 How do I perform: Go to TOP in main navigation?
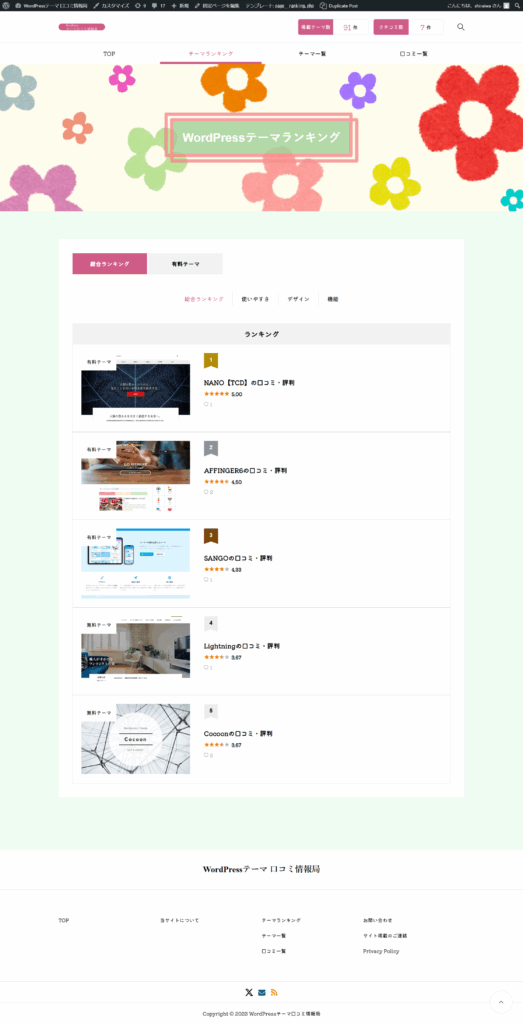click(x=109, y=54)
